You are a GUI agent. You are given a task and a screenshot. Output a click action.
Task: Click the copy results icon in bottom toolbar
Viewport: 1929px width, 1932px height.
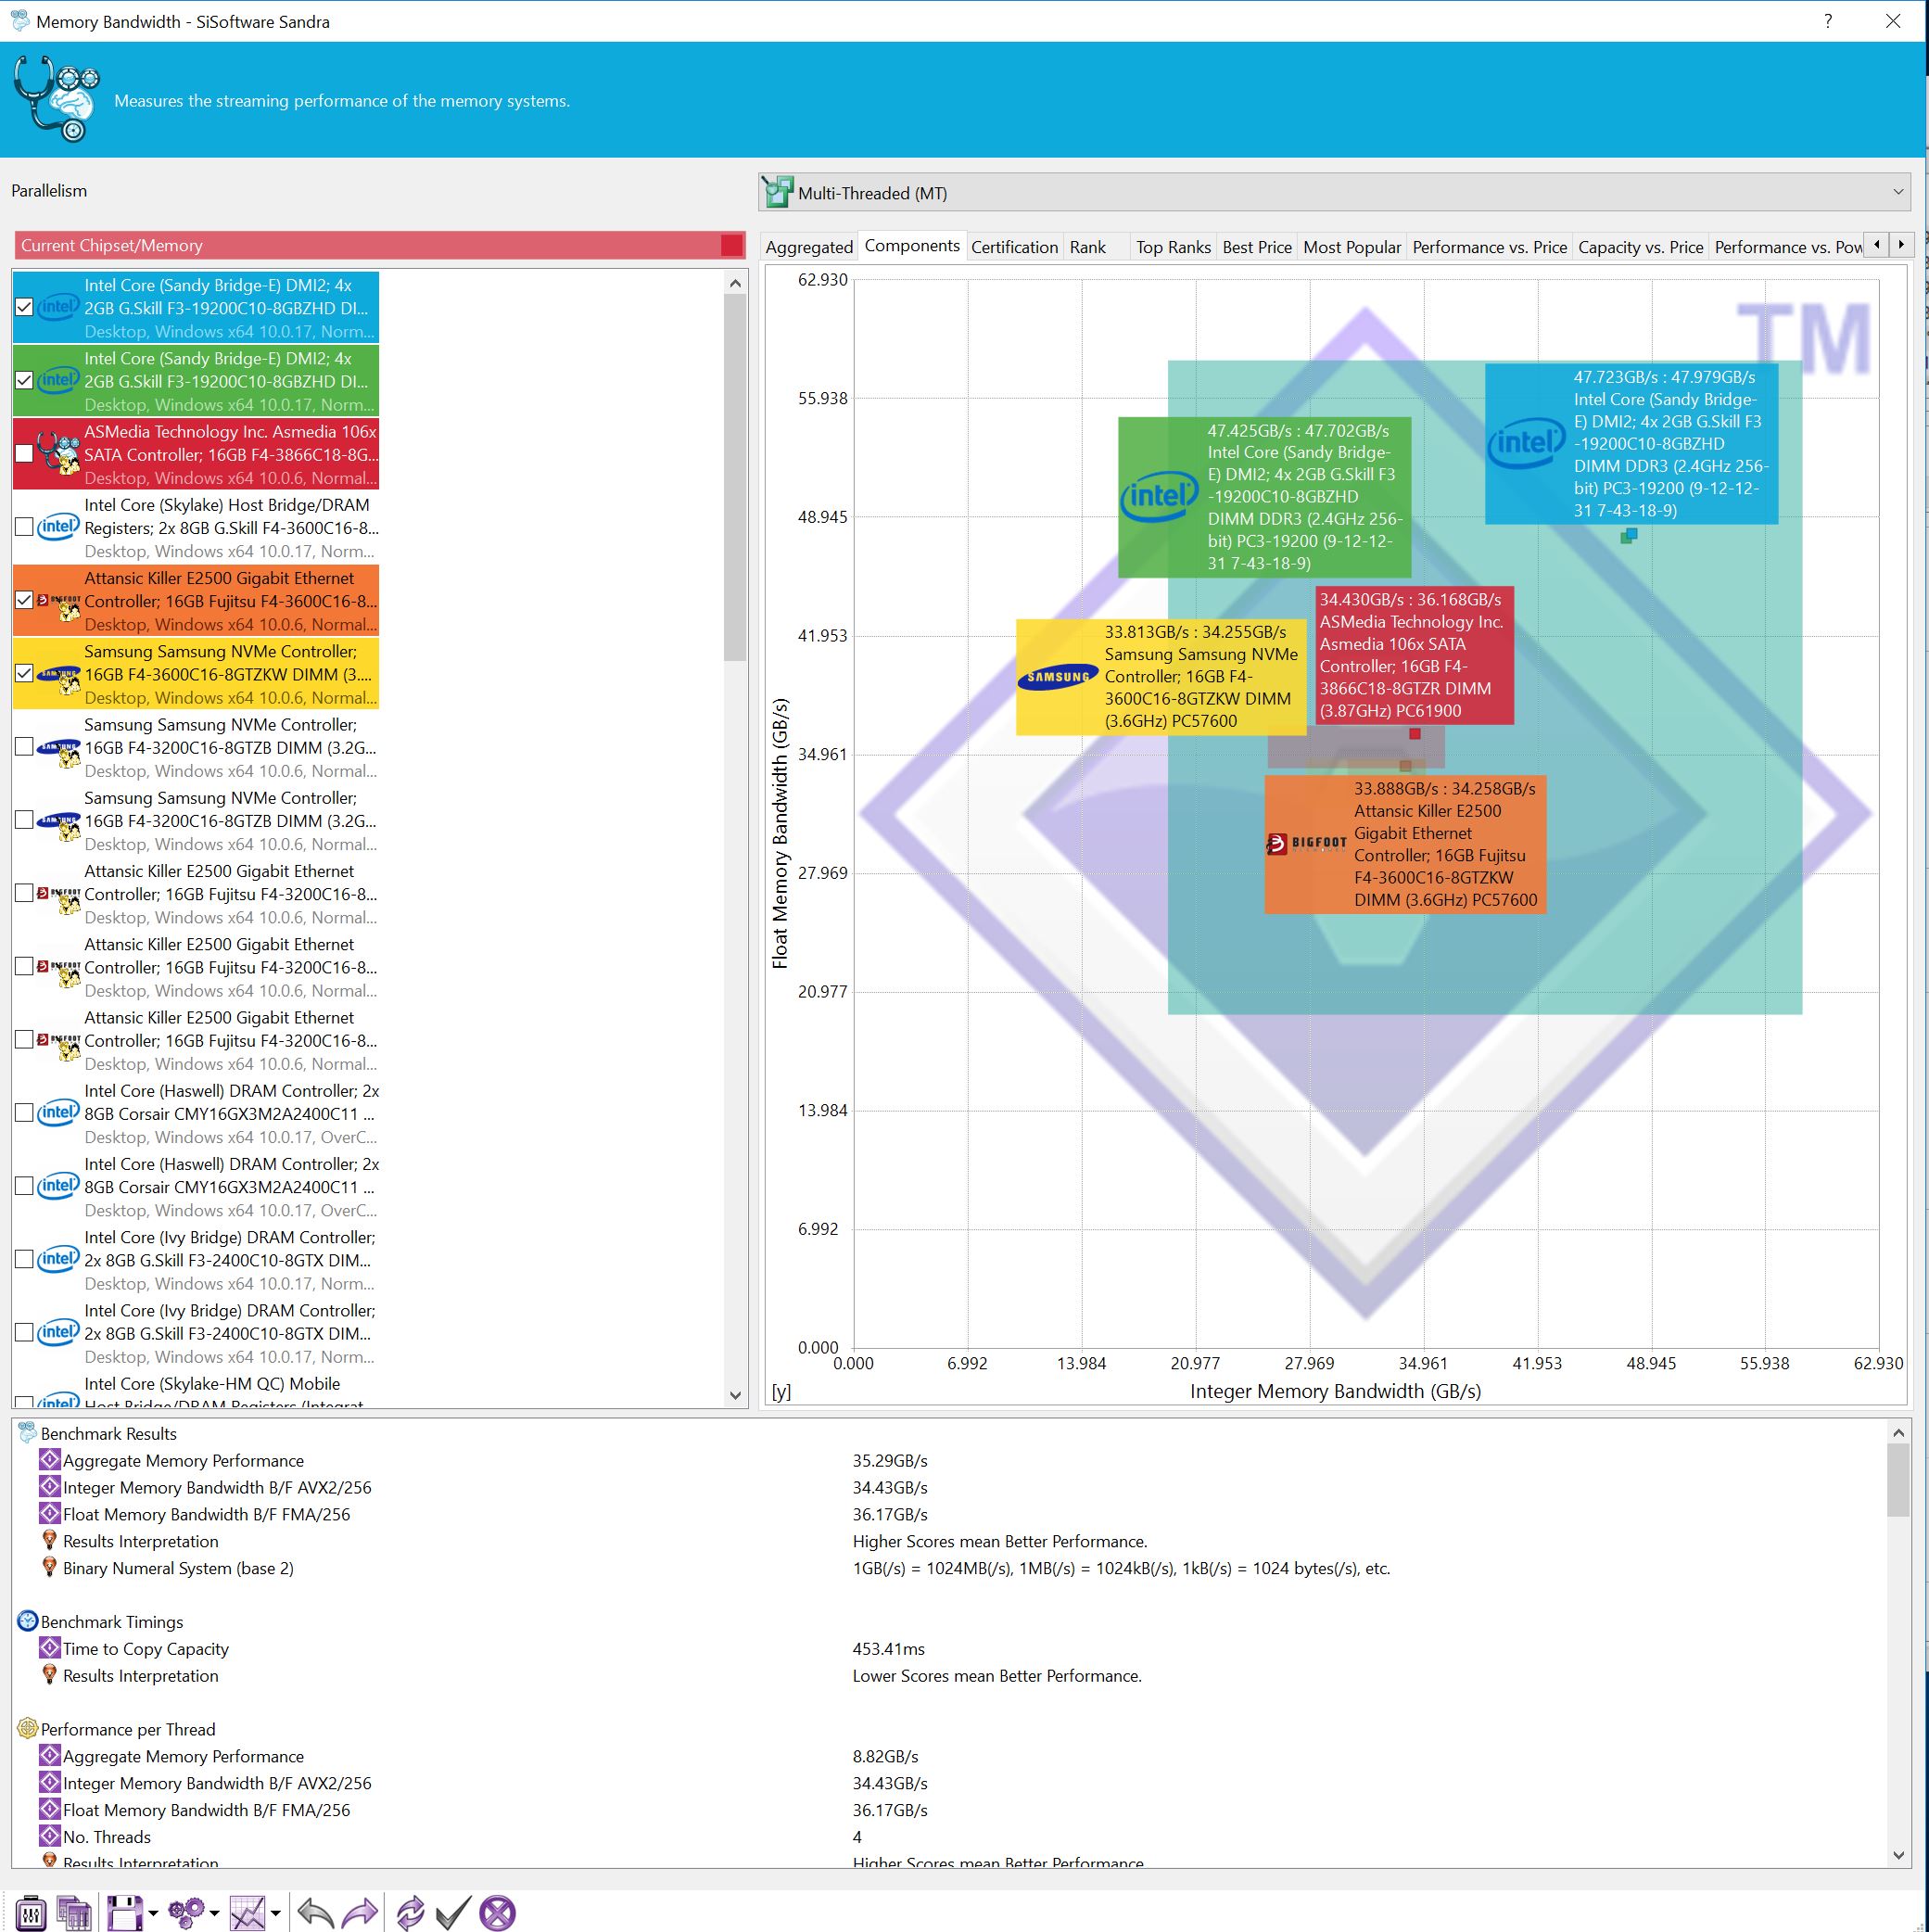click(74, 1913)
